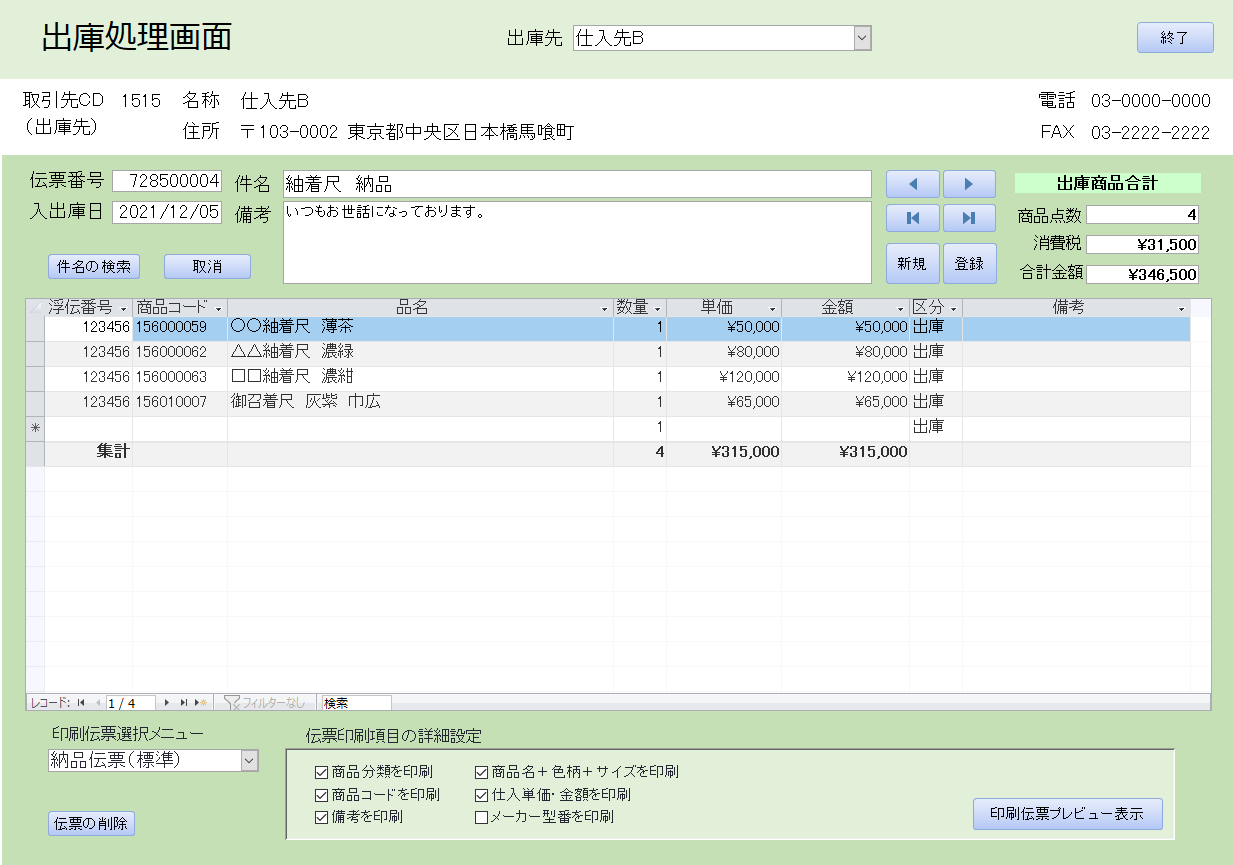Toggle 商品分類を印刷 checkbox
1233x865 pixels.
tap(321, 772)
